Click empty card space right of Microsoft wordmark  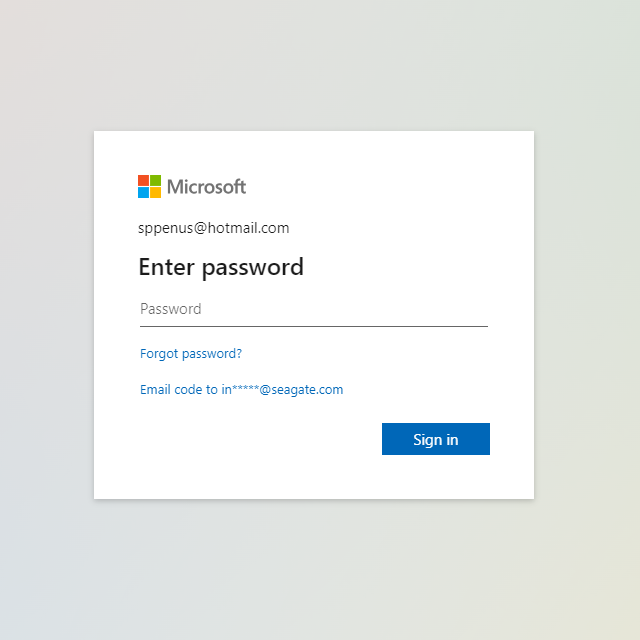[400, 187]
